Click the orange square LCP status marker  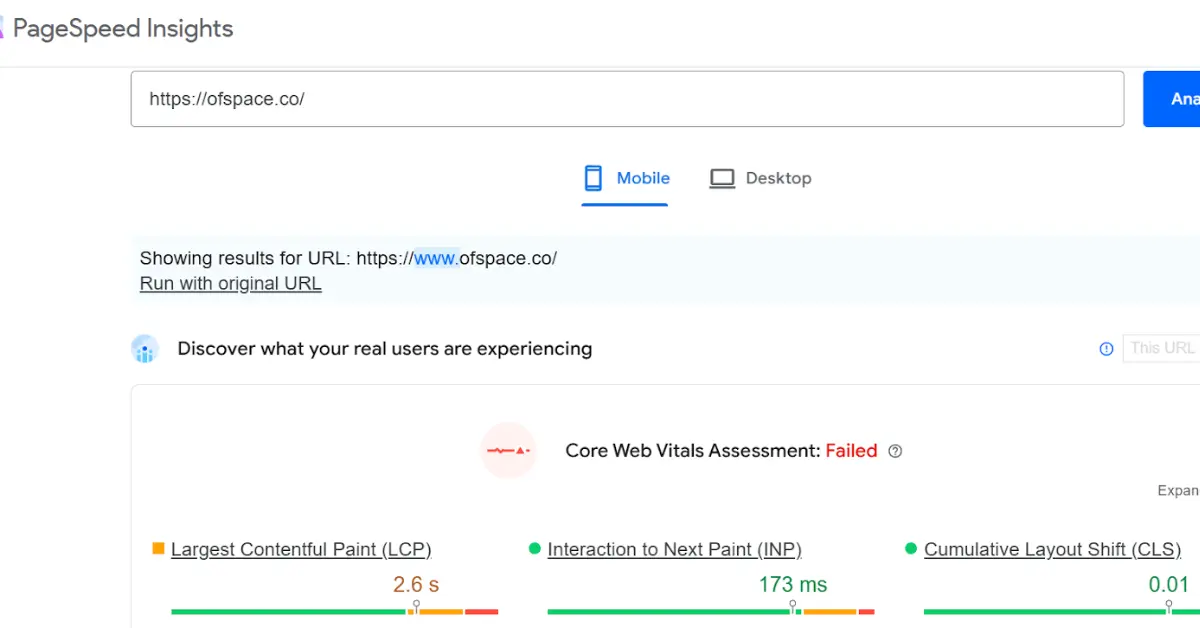[x=157, y=548]
